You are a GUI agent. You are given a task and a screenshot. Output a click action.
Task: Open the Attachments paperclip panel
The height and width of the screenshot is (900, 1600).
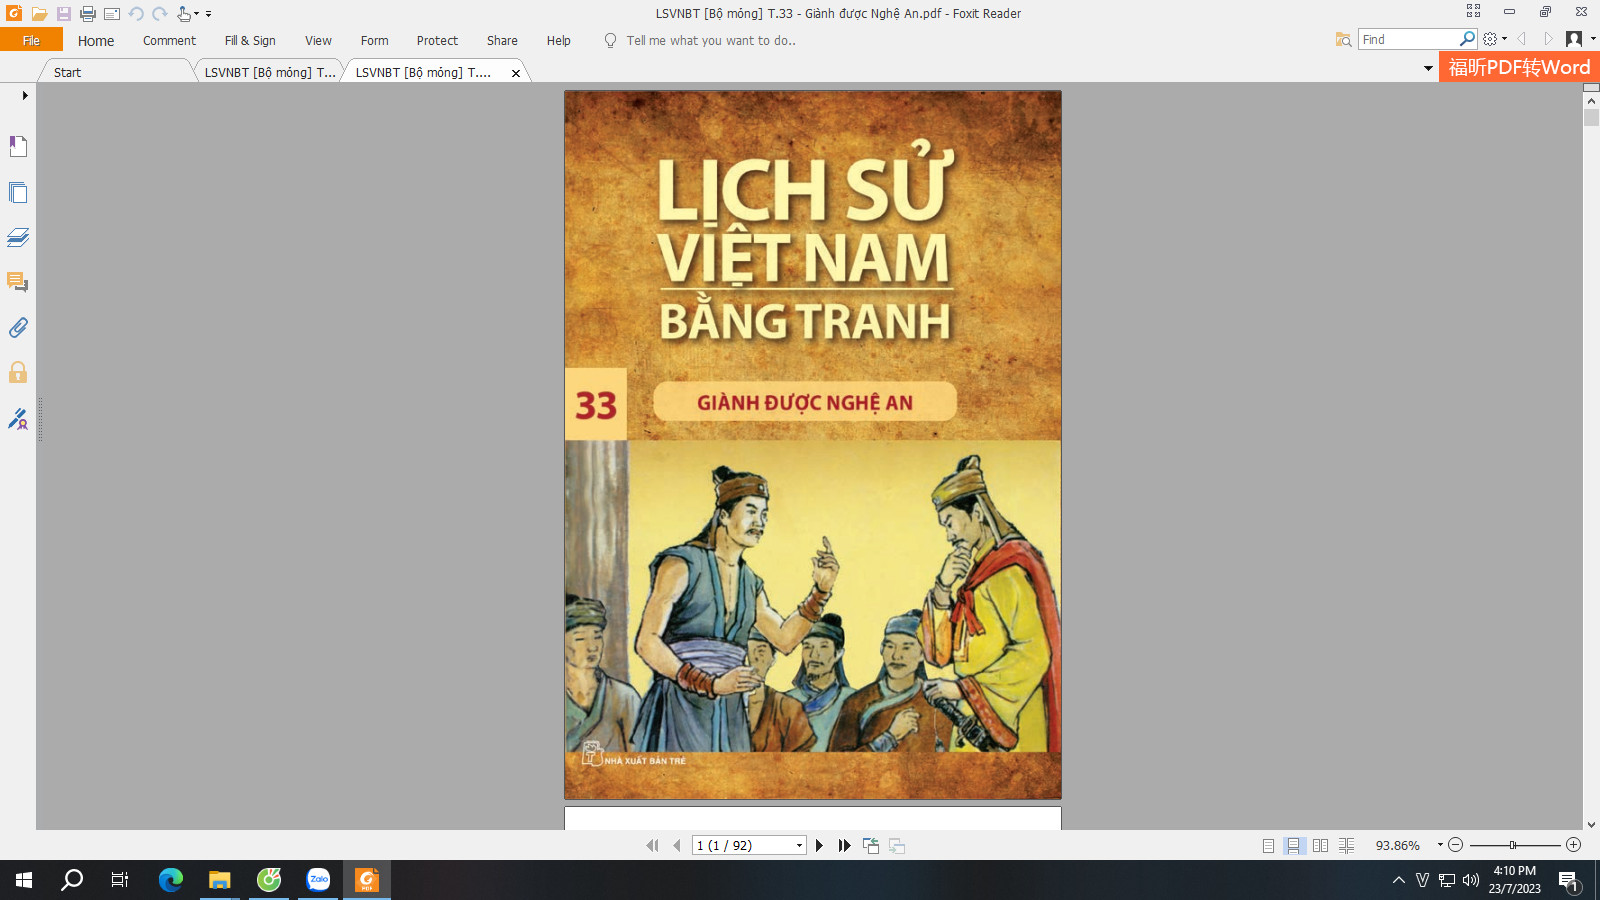(x=18, y=327)
